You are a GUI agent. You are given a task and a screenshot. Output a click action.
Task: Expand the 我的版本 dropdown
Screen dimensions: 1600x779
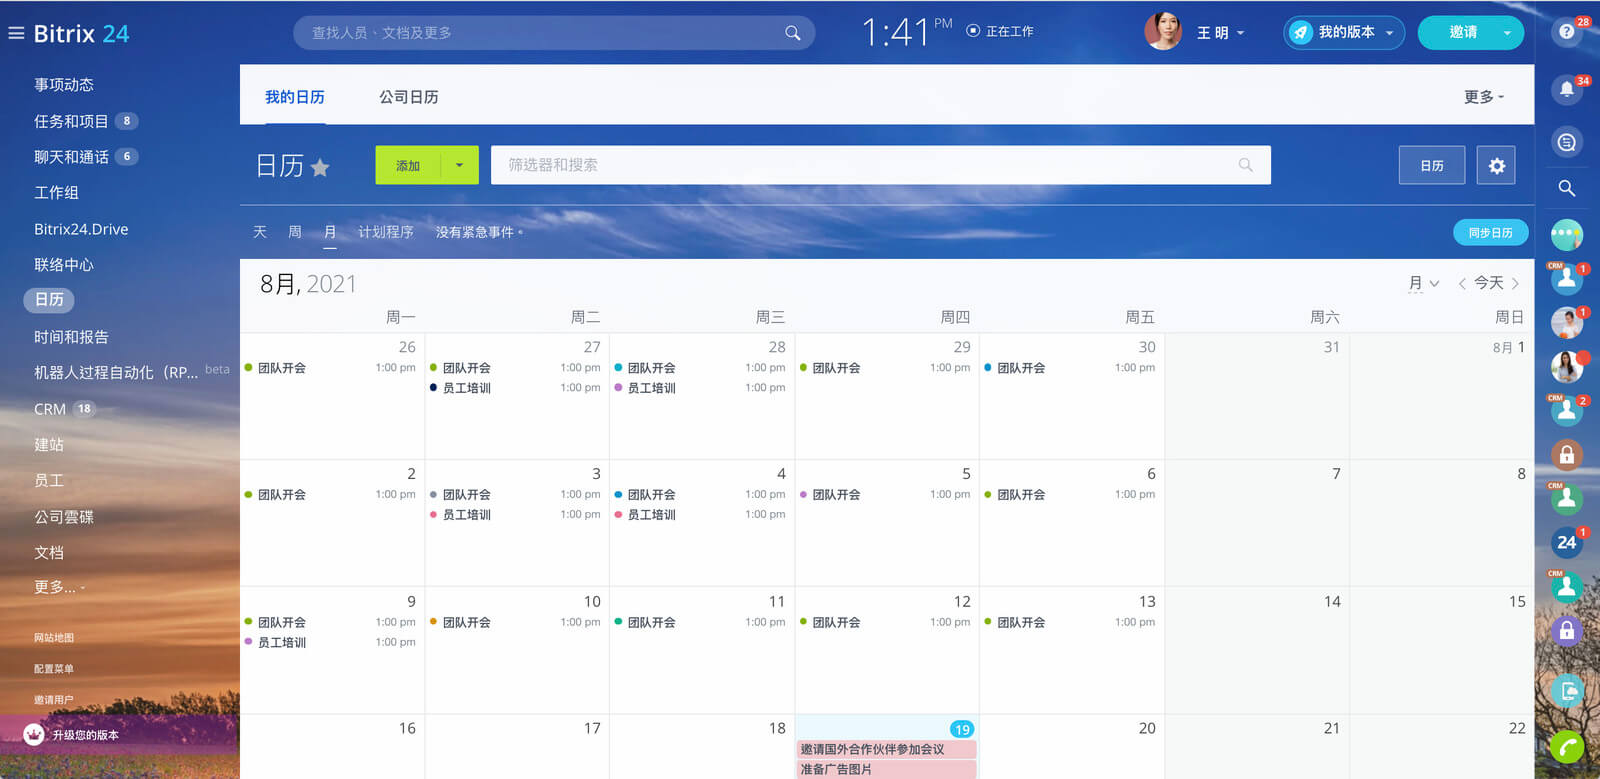click(x=1389, y=33)
